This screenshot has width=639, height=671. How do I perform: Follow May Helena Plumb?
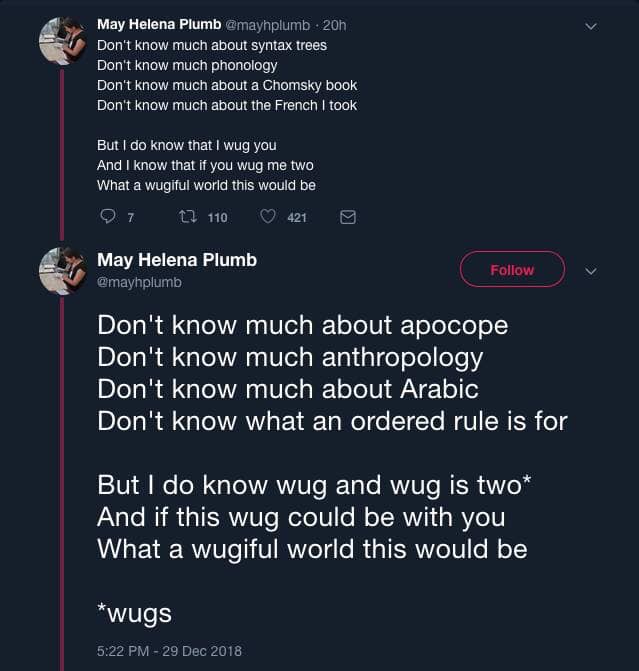tap(512, 270)
